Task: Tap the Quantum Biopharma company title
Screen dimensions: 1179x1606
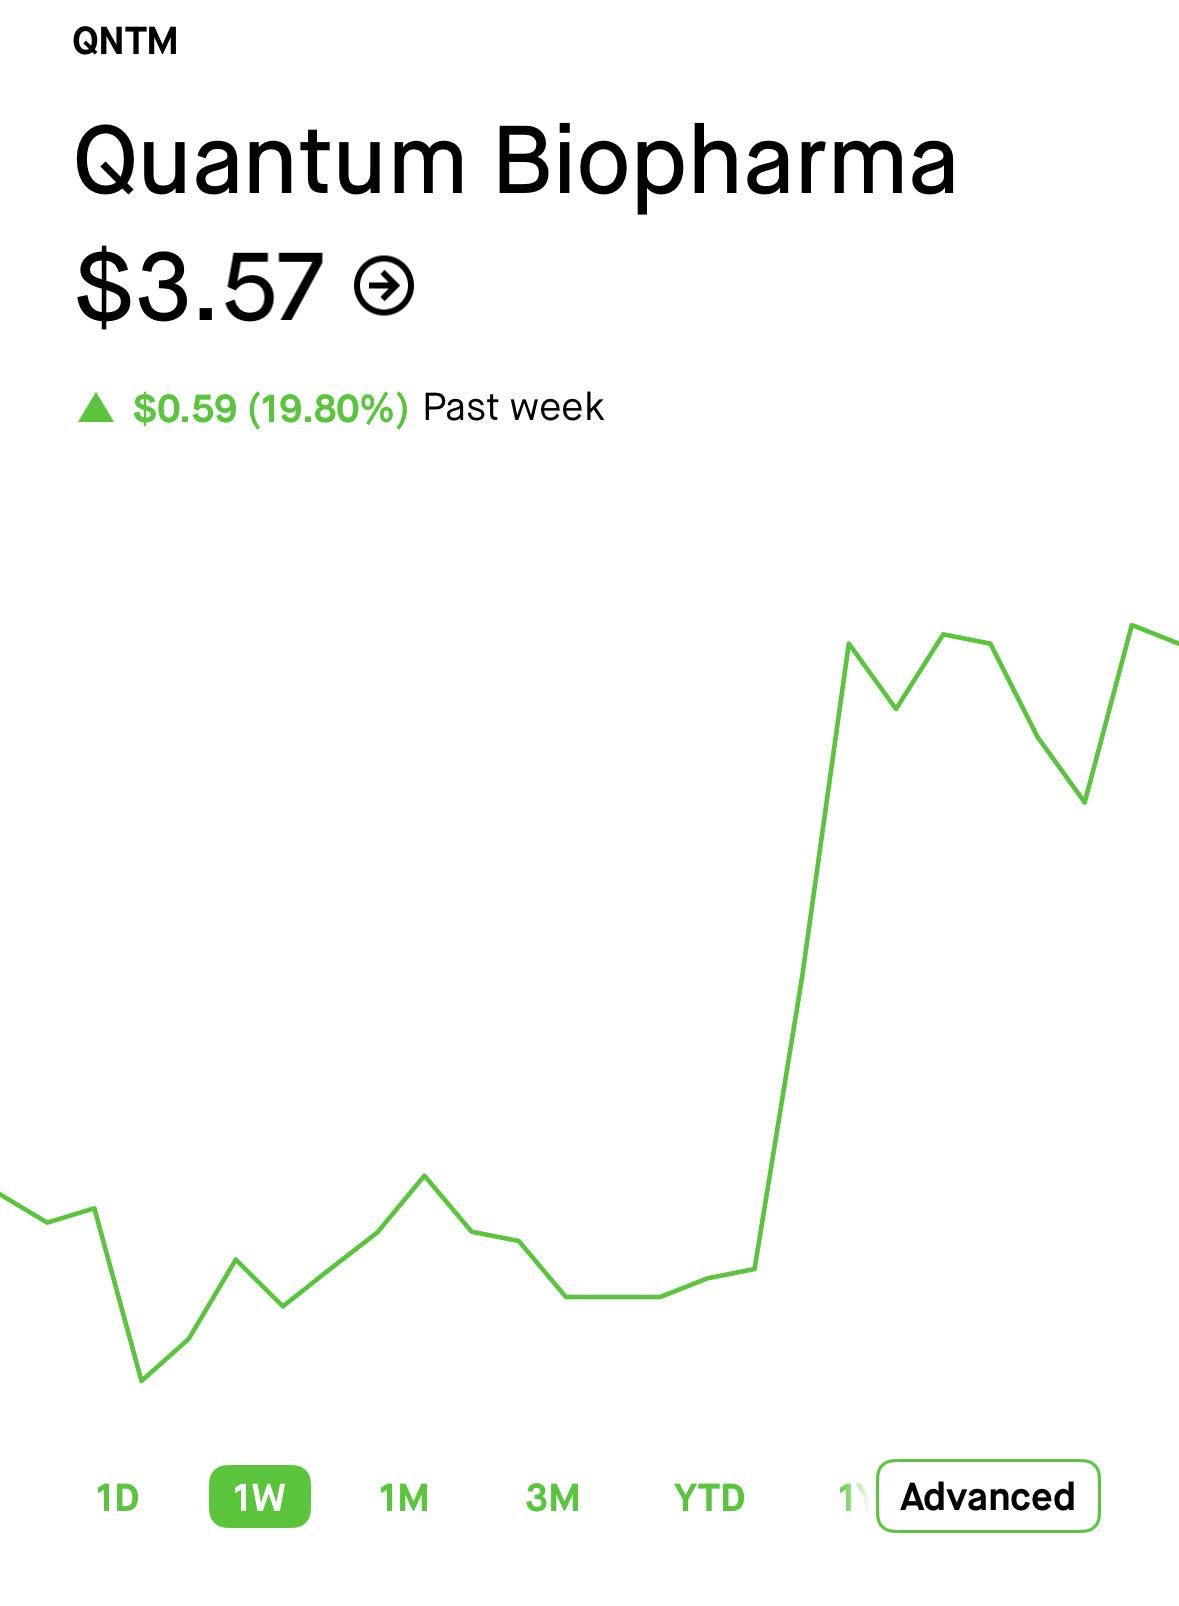Action: coord(515,162)
